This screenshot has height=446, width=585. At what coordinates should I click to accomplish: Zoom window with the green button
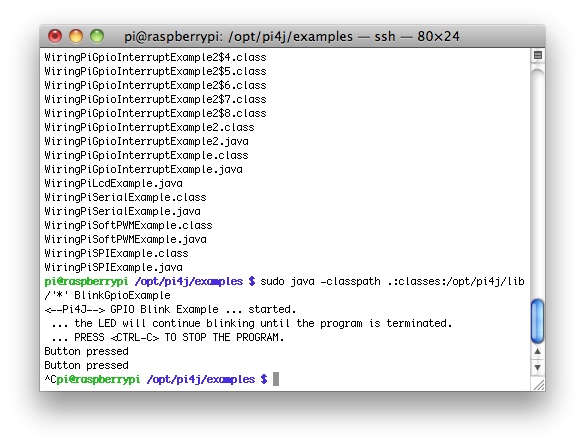[x=97, y=36]
